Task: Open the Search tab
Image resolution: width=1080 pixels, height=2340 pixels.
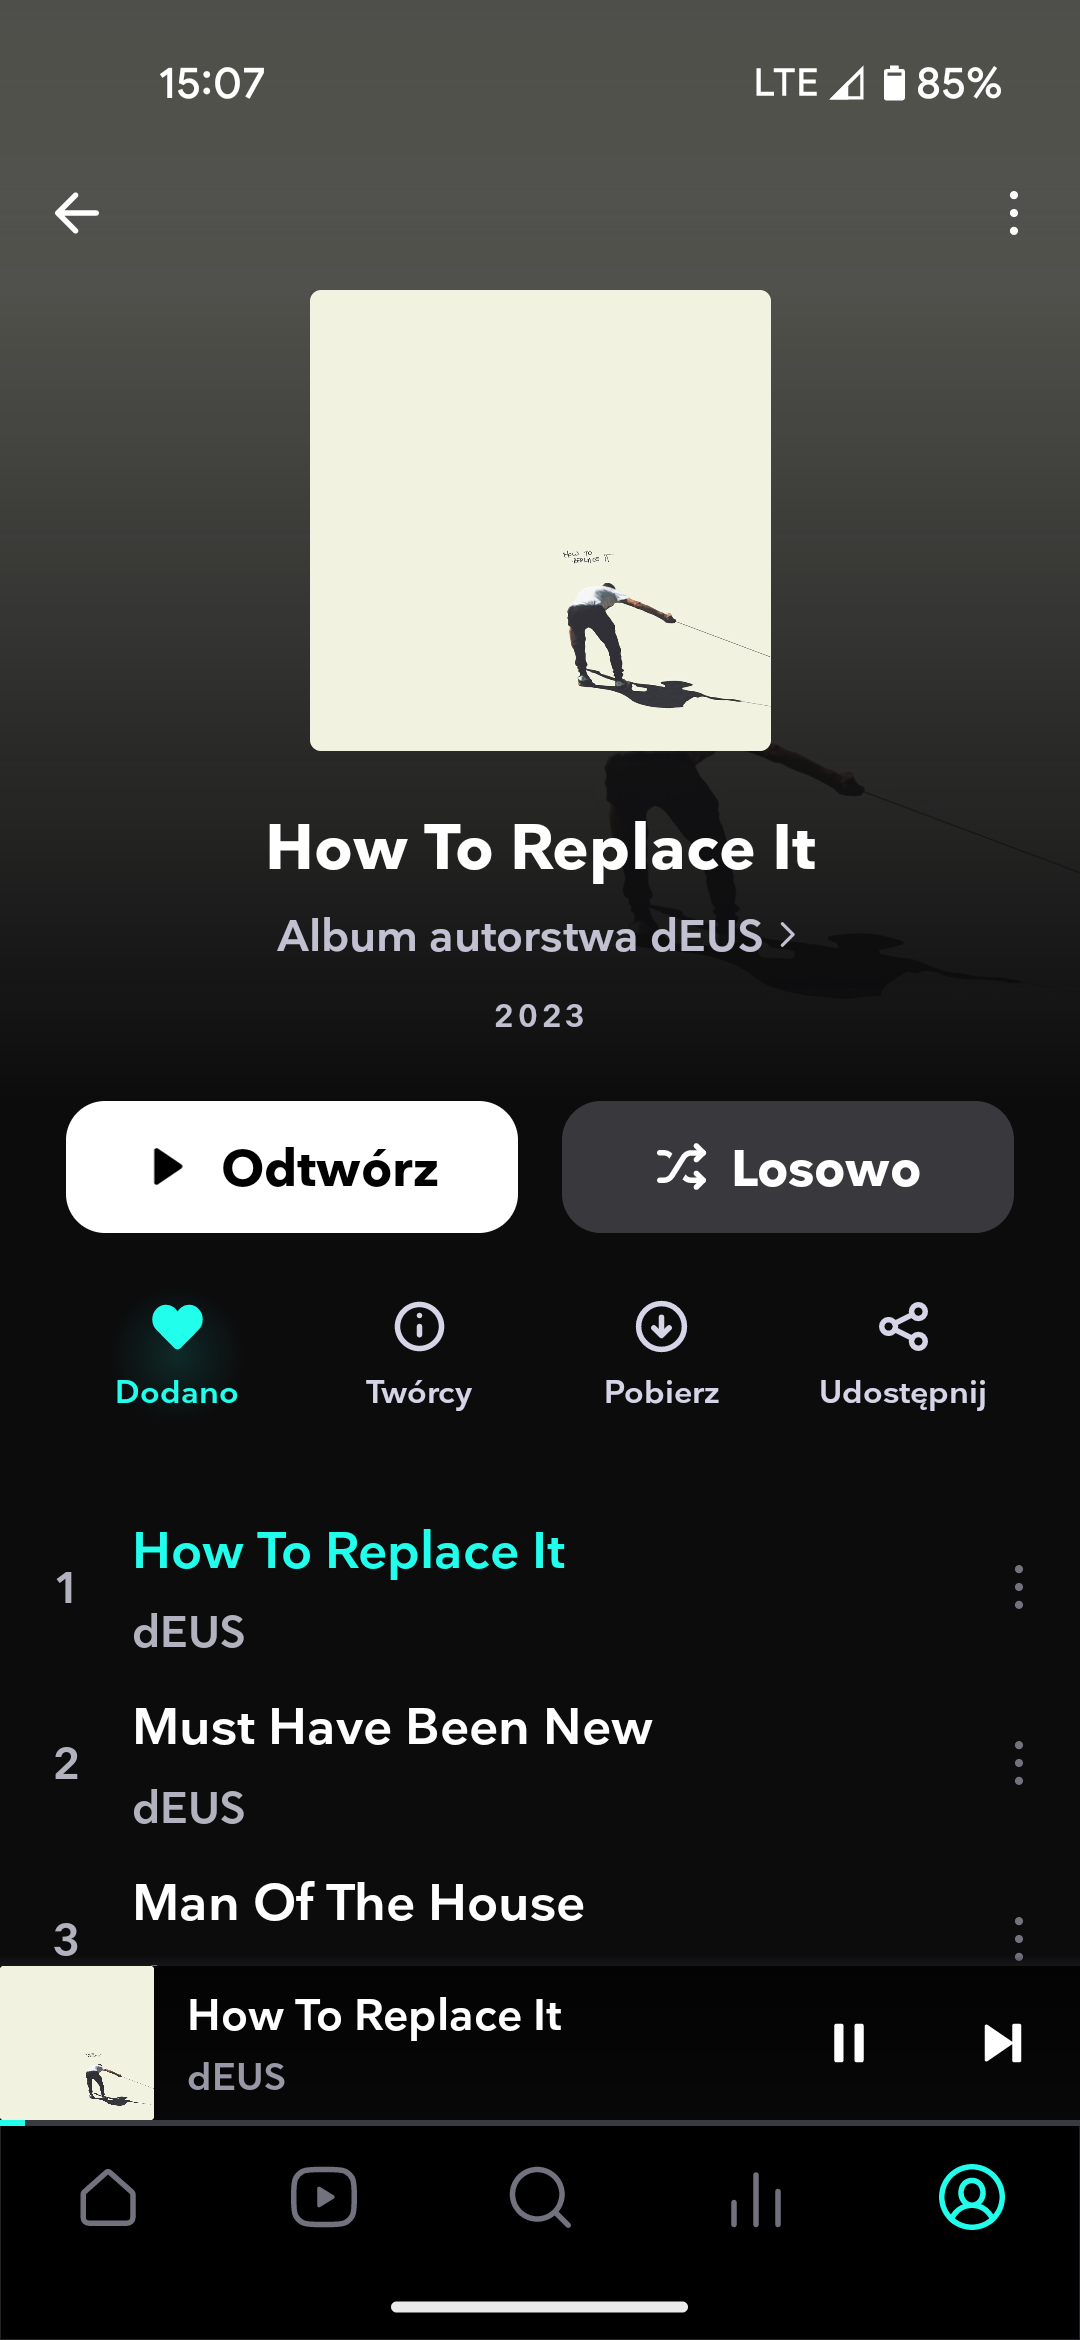Action: (x=540, y=2197)
